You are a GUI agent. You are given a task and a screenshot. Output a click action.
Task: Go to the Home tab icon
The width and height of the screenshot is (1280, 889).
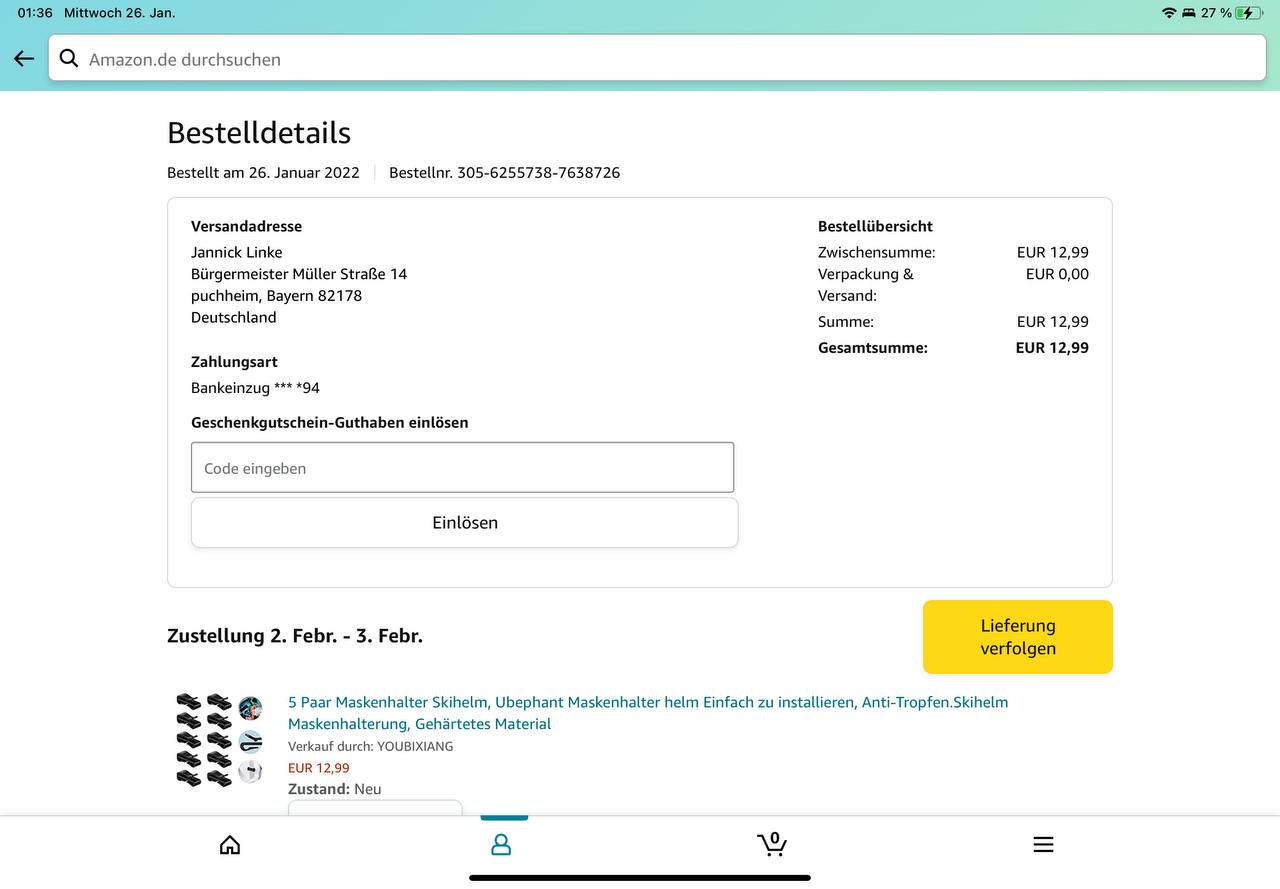pos(230,845)
